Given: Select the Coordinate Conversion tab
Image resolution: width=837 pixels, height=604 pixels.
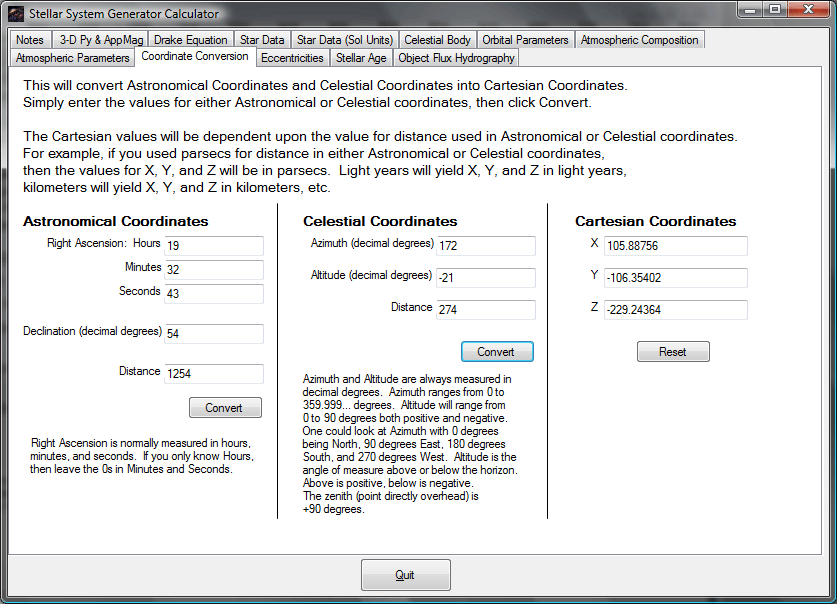Looking at the screenshot, I should click(x=195, y=57).
